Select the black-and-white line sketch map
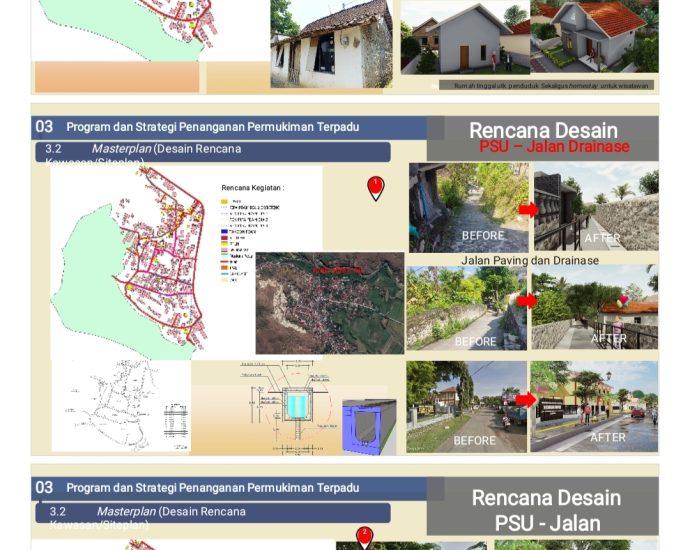Image resolution: width=690 pixels, height=550 pixels. coord(120,404)
